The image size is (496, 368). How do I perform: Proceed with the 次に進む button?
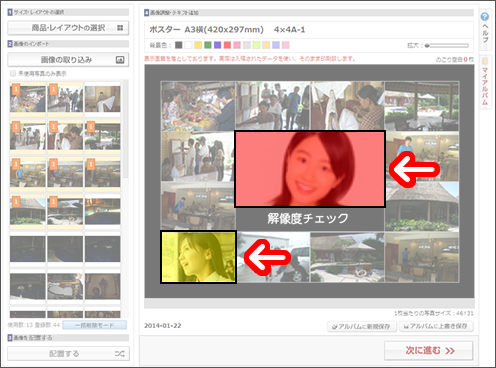point(429,351)
